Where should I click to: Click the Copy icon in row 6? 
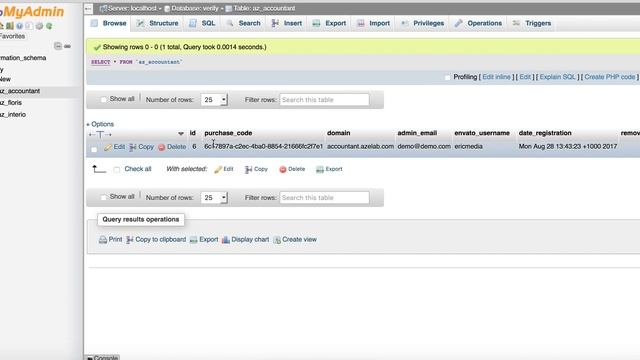click(133, 147)
